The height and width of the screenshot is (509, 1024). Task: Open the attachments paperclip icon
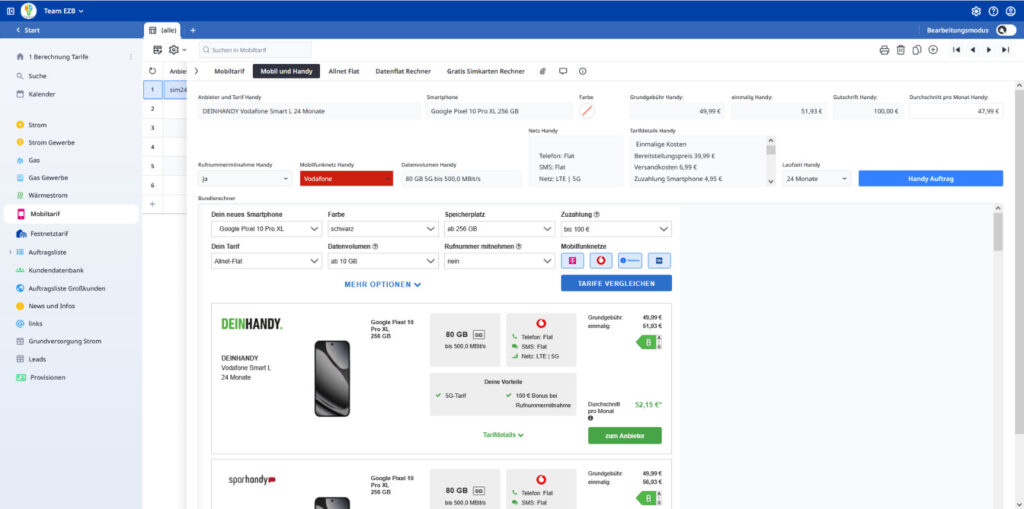[542, 71]
